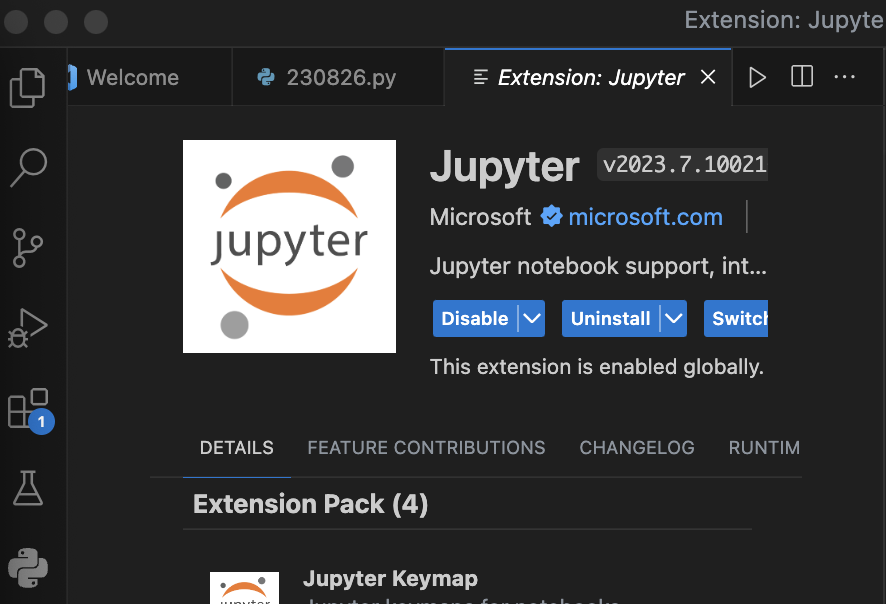Click the Disable button

(475, 319)
